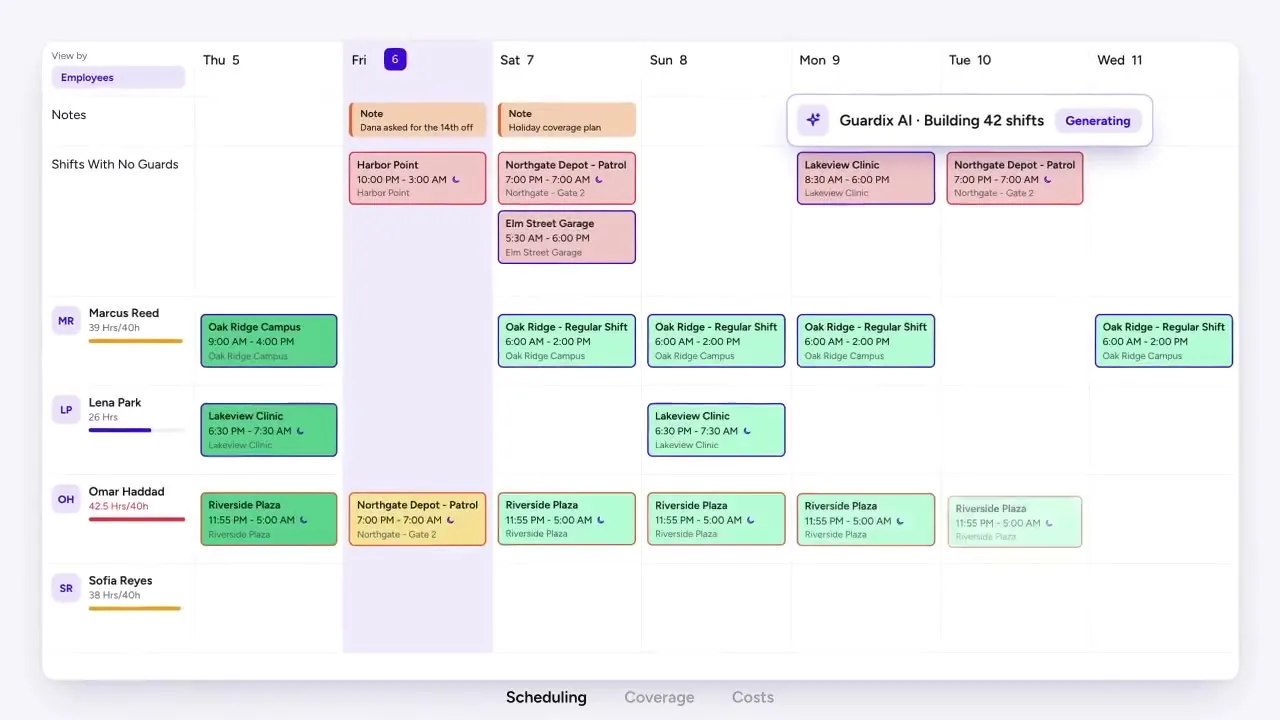The width and height of the screenshot is (1280, 720).
Task: Switch to the Costs tab
Action: coord(753,697)
